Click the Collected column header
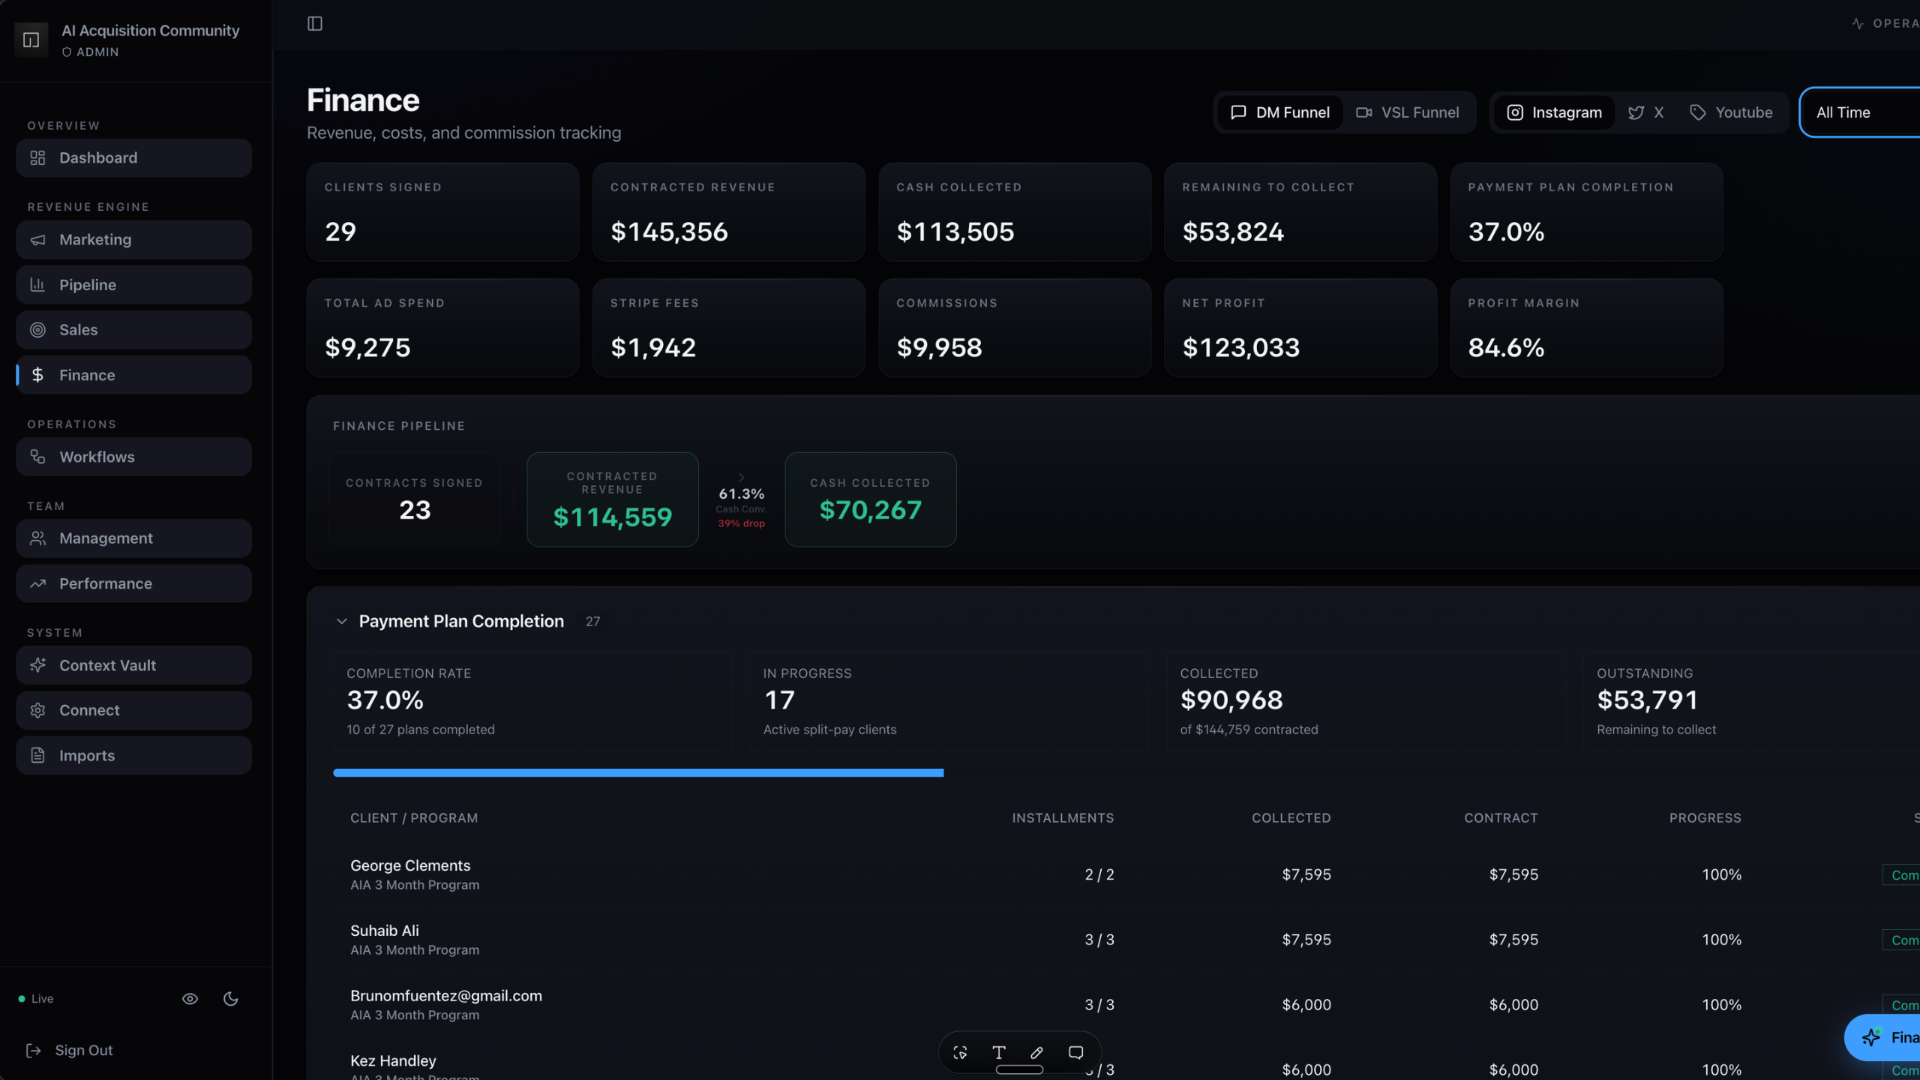This screenshot has height=1080, width=1920. (1291, 818)
